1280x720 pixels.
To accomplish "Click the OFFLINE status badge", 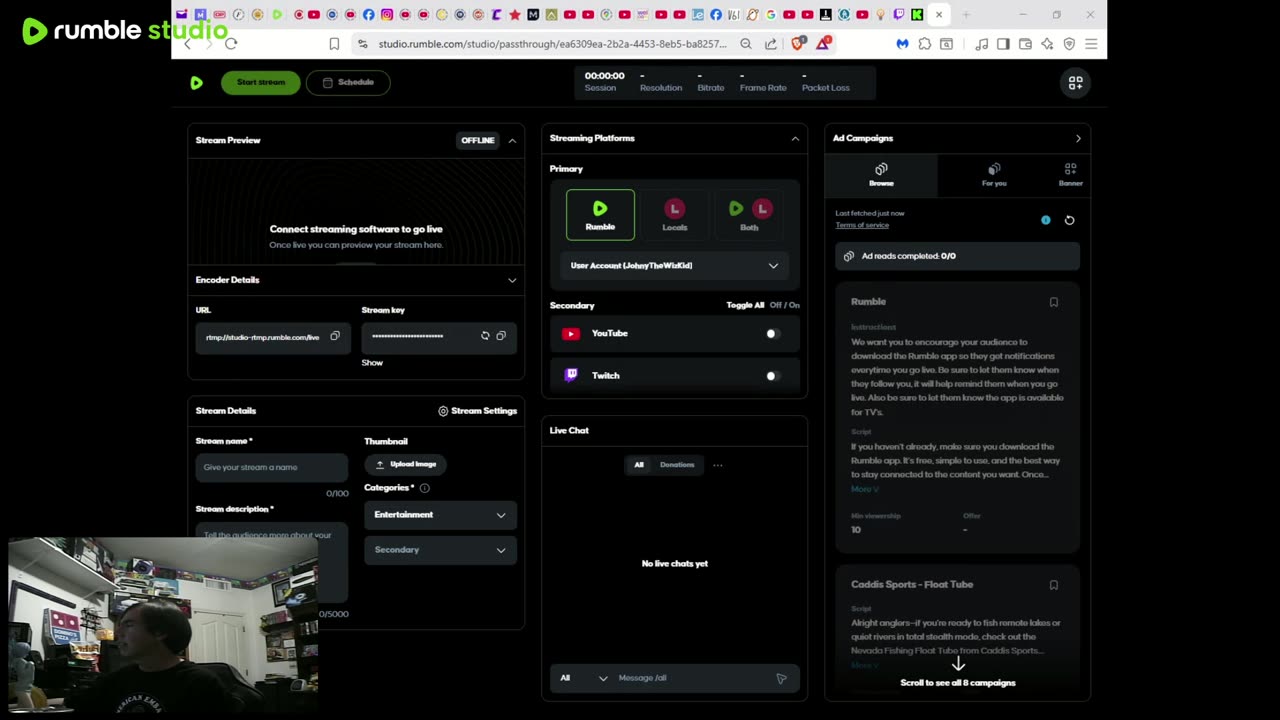I will click(x=478, y=141).
